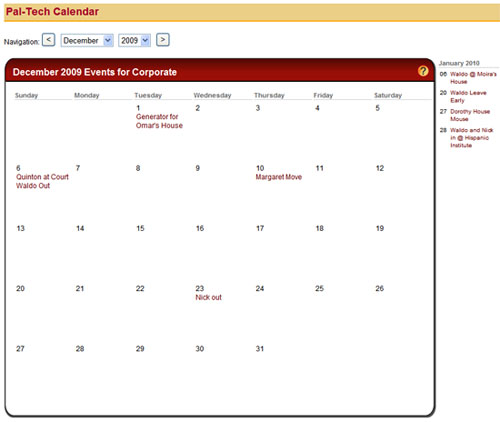Open Waldo and Nick in @ Hispanic Institute
Image resolution: width=500 pixels, height=422 pixels.
click(471, 138)
